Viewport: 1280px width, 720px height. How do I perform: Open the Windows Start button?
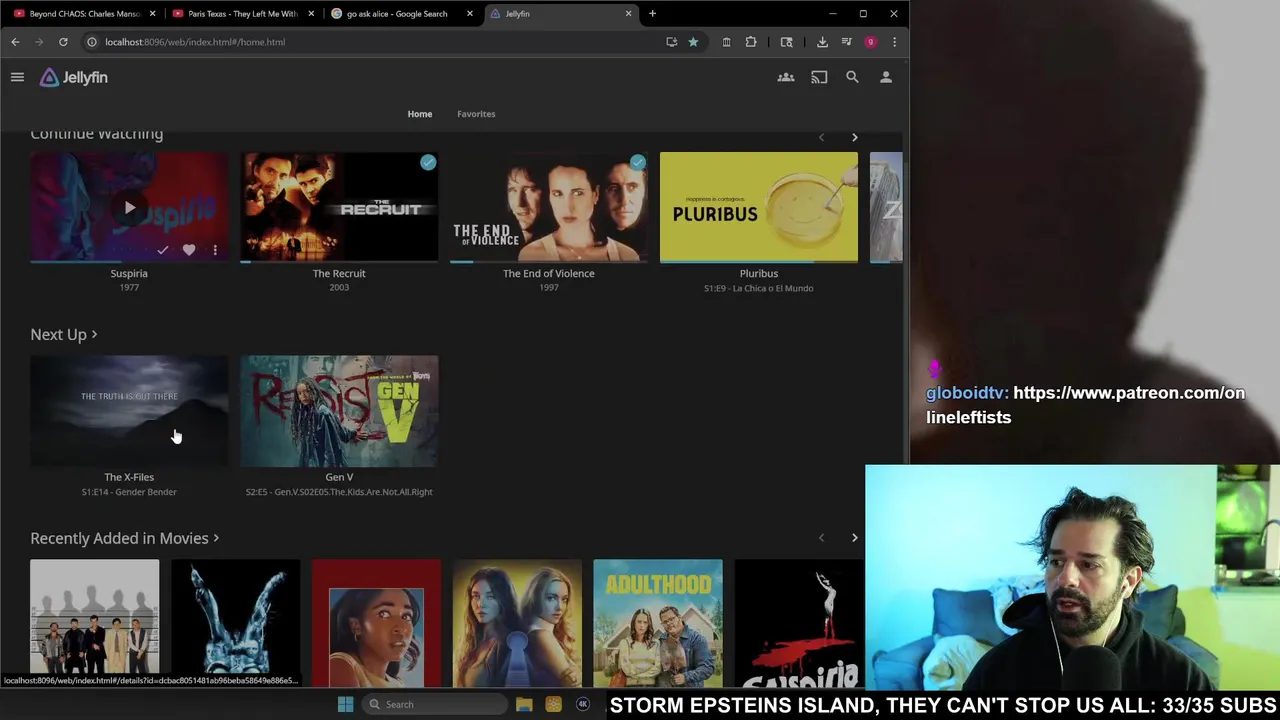coord(345,704)
